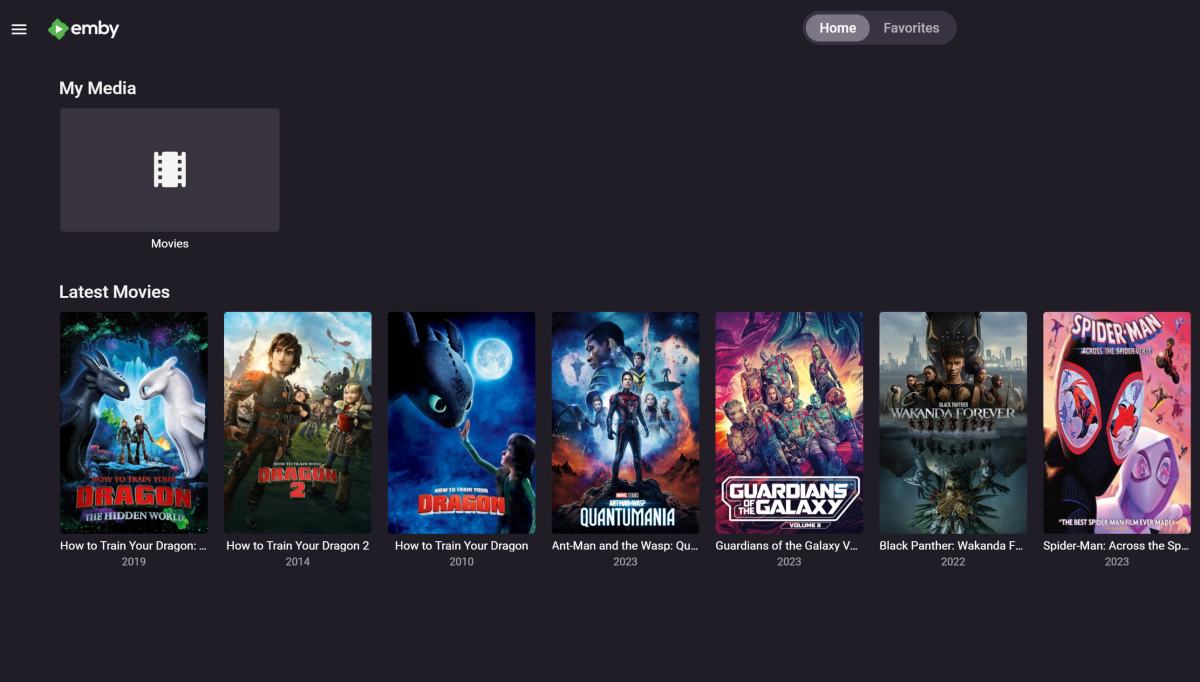This screenshot has width=1200, height=682.
Task: Click the My Media heading
Action: point(98,88)
